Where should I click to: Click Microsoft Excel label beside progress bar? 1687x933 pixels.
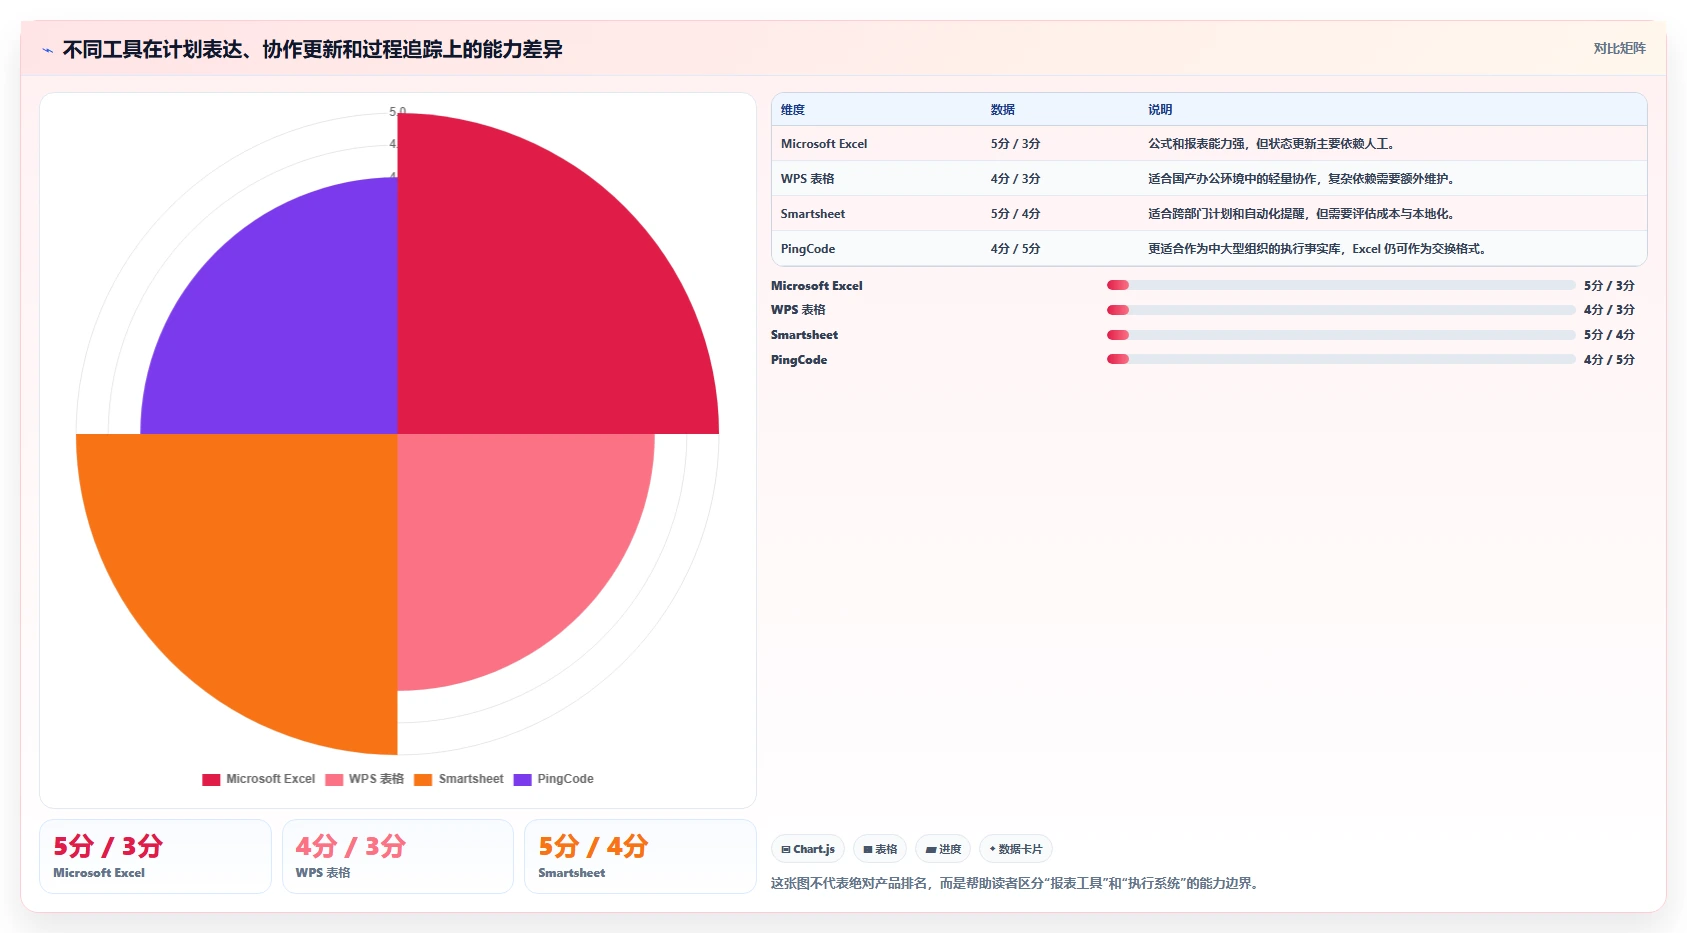click(x=817, y=286)
